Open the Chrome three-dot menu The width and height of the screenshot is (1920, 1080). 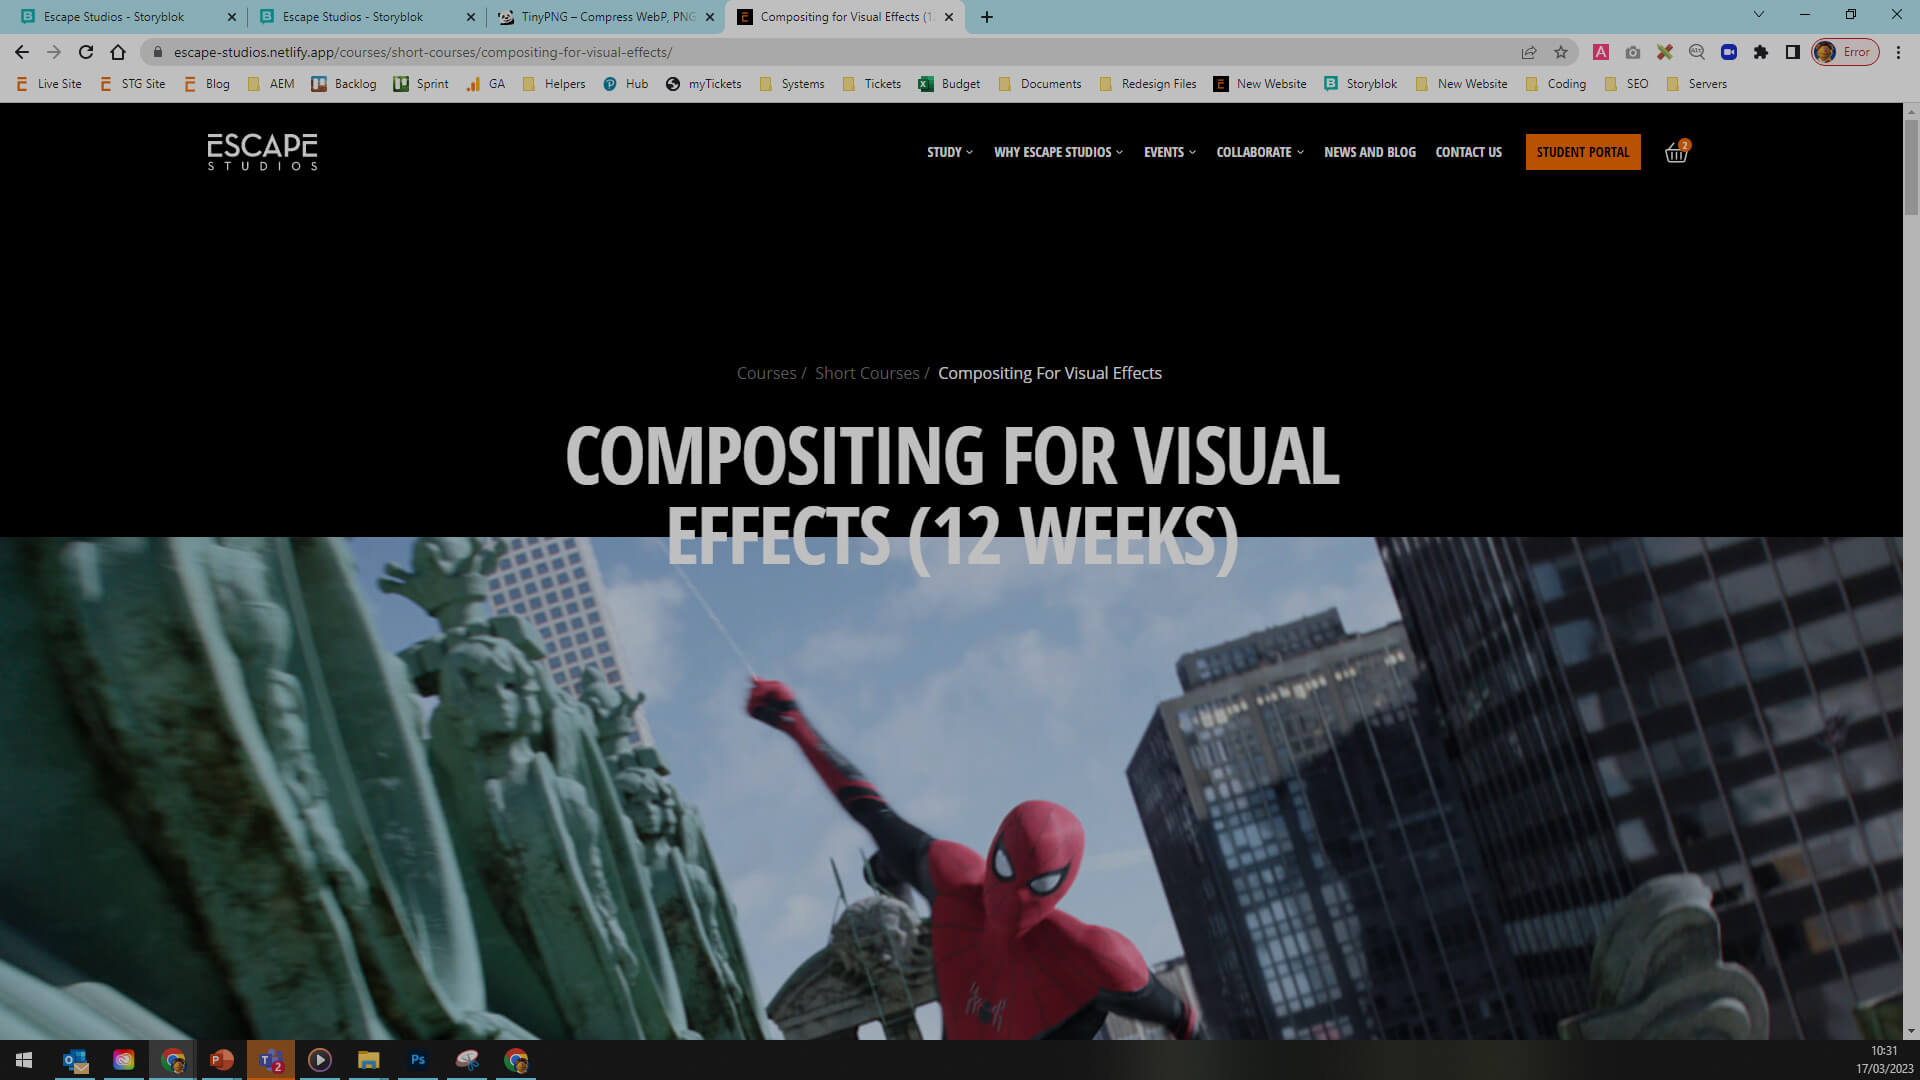point(1898,52)
